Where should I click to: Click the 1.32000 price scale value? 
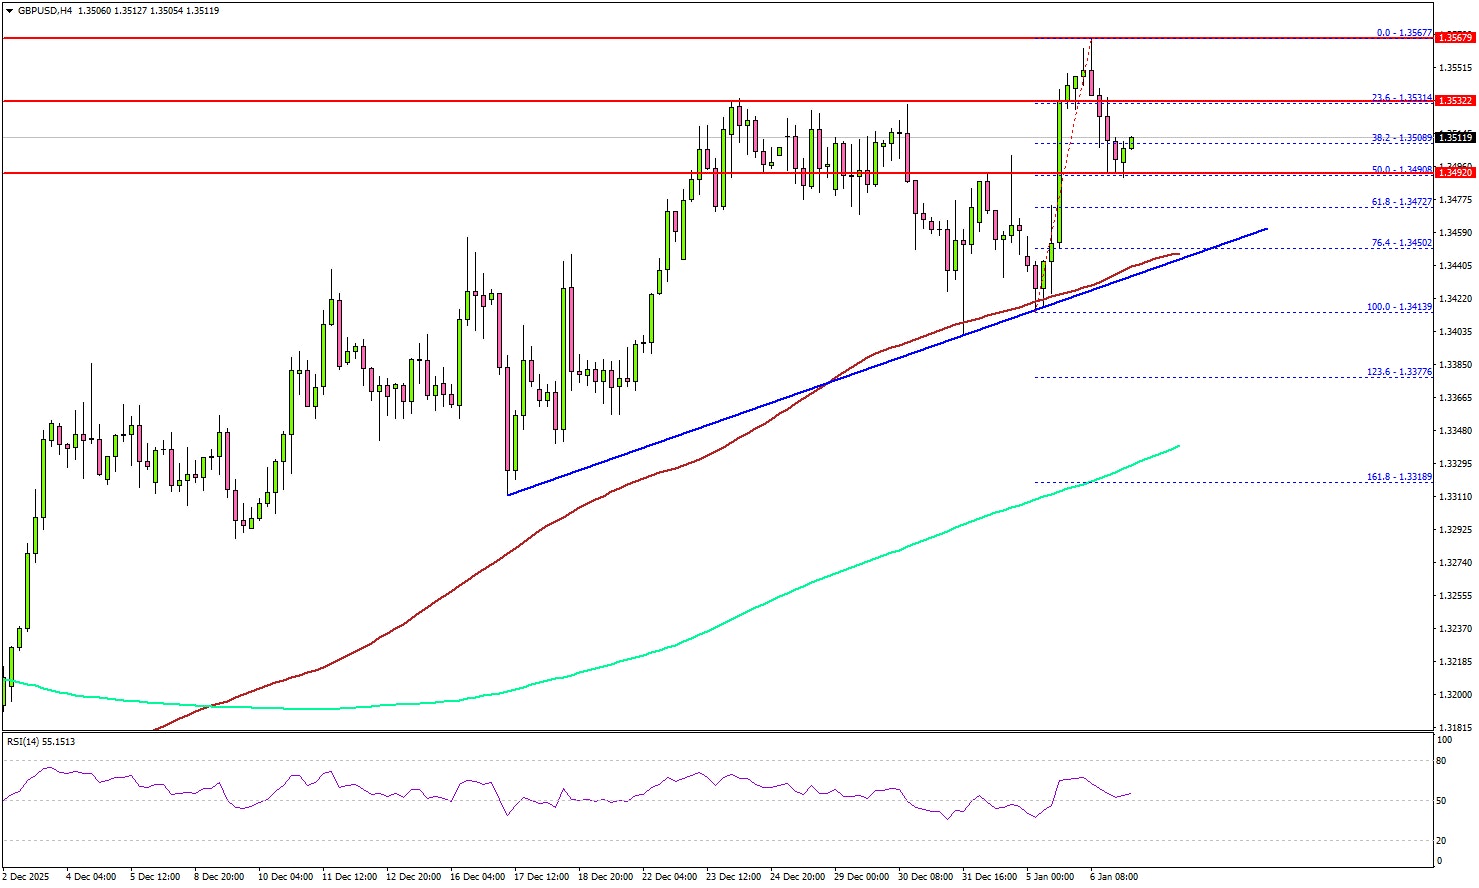1454,695
